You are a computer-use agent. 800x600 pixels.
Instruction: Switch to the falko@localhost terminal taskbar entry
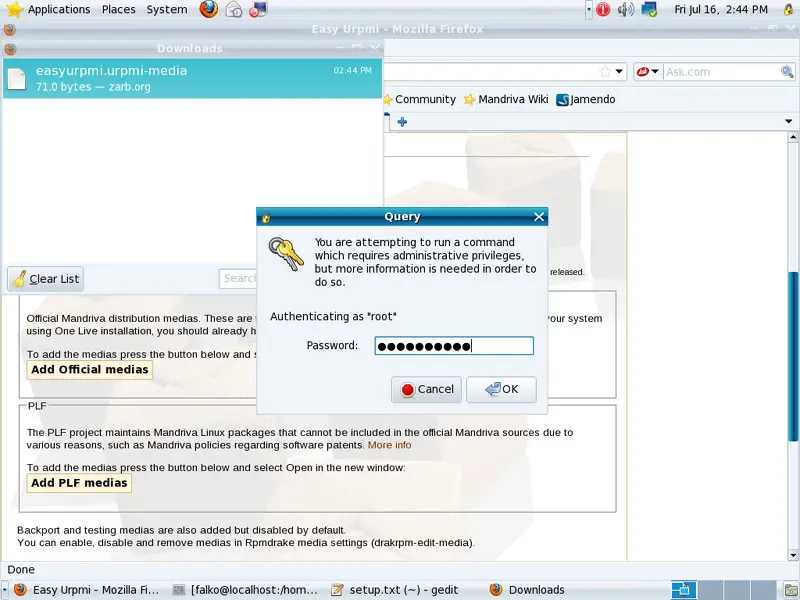[246, 590]
